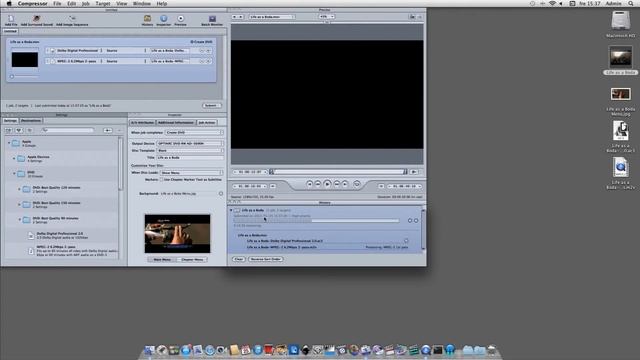Open the Disc Template dropdown
Screen dimensions: 640x360
(x=190, y=151)
